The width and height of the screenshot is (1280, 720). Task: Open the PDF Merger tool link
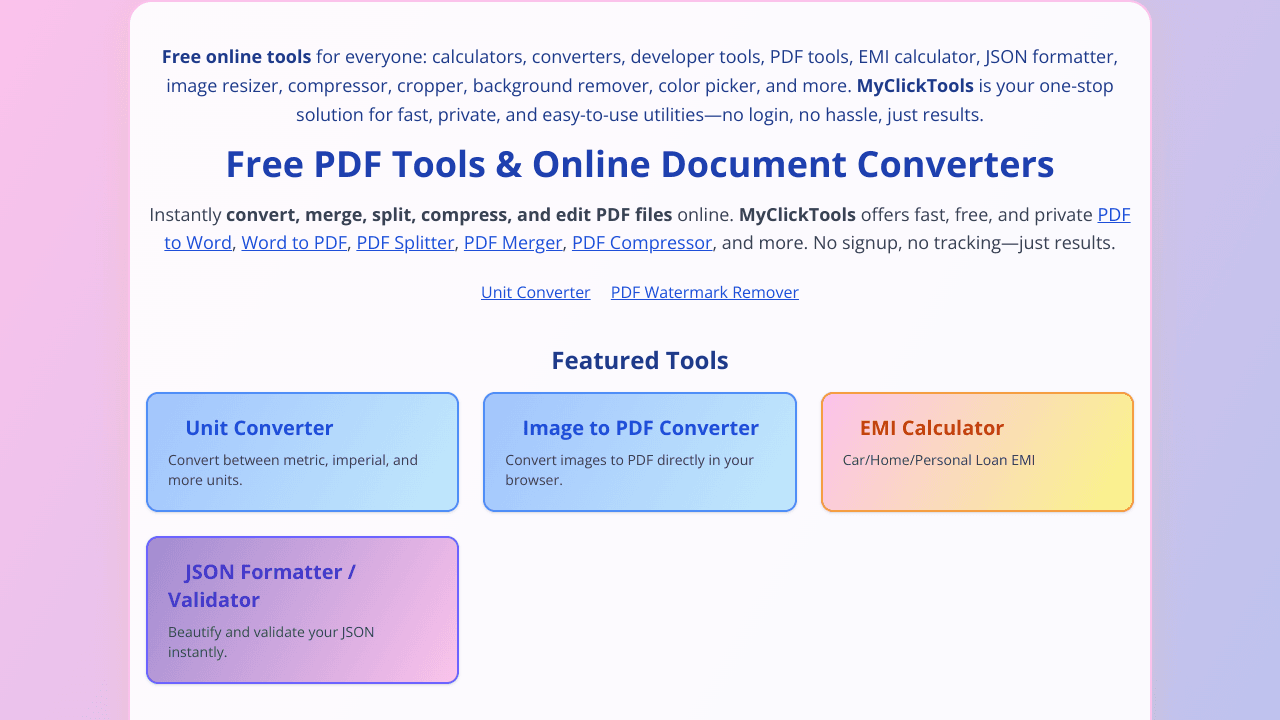[x=512, y=242]
